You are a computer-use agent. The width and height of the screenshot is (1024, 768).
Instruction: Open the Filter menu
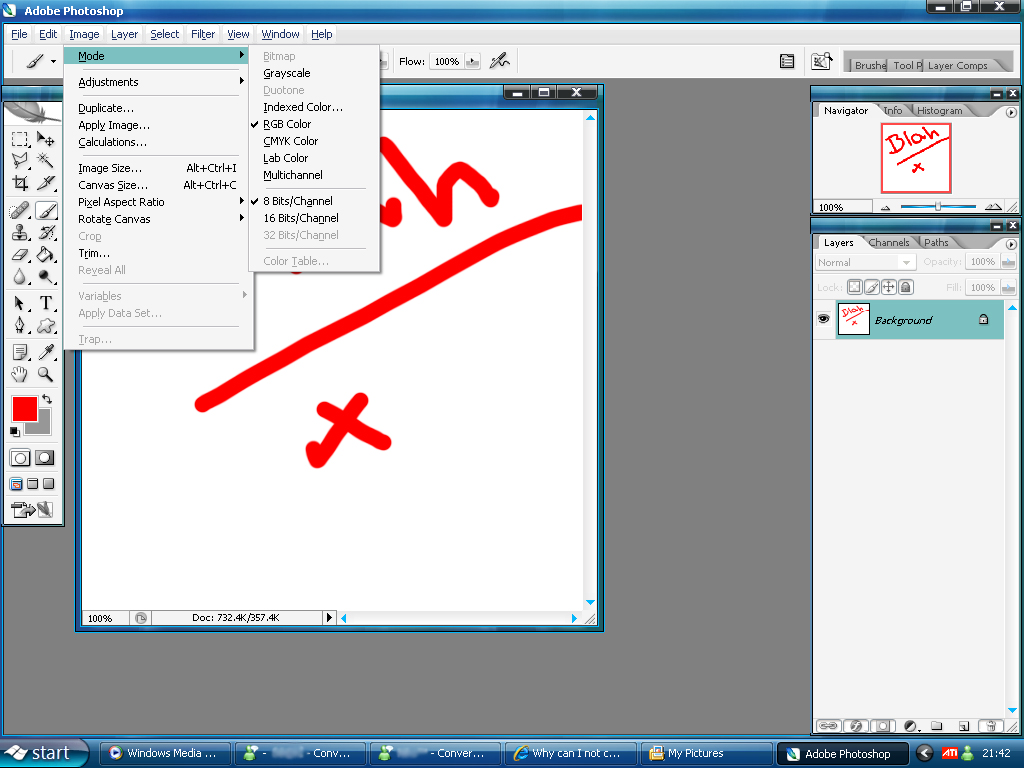(x=202, y=34)
